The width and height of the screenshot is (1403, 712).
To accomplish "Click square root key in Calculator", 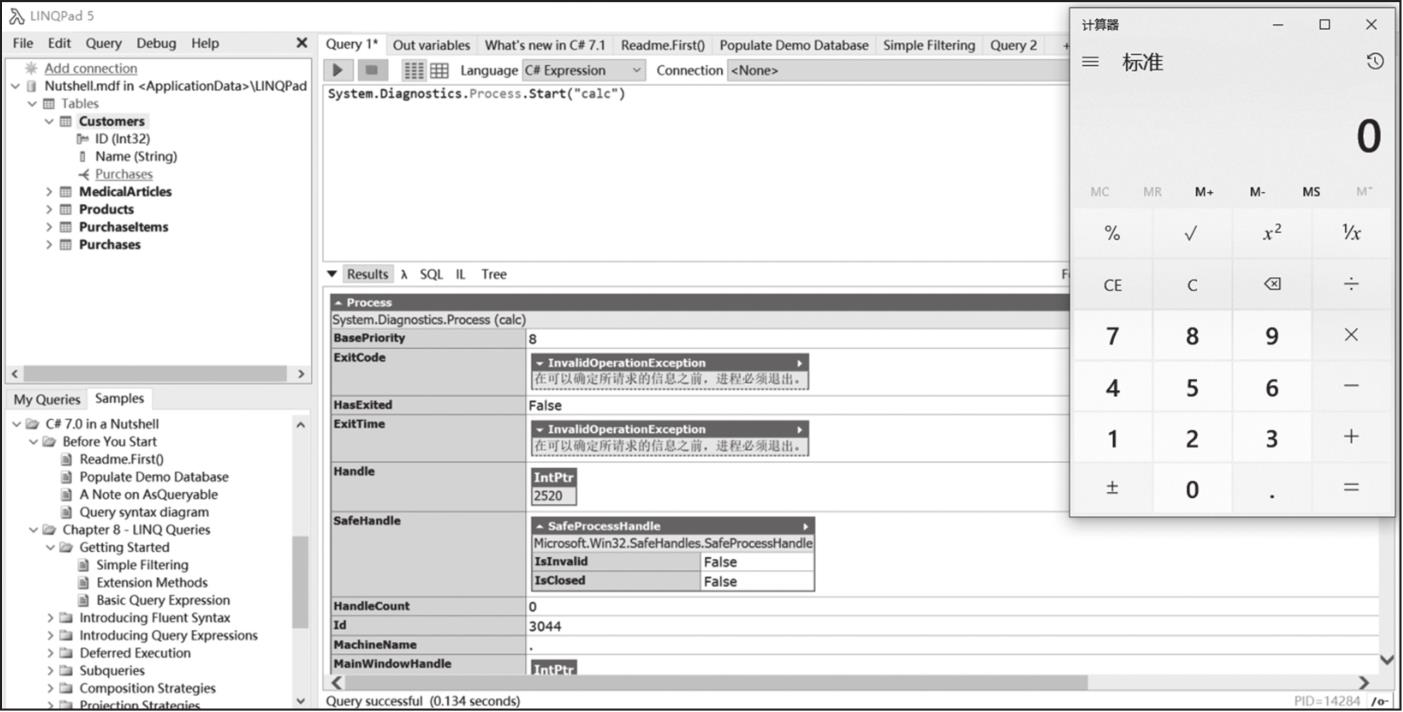I will 1191,233.
